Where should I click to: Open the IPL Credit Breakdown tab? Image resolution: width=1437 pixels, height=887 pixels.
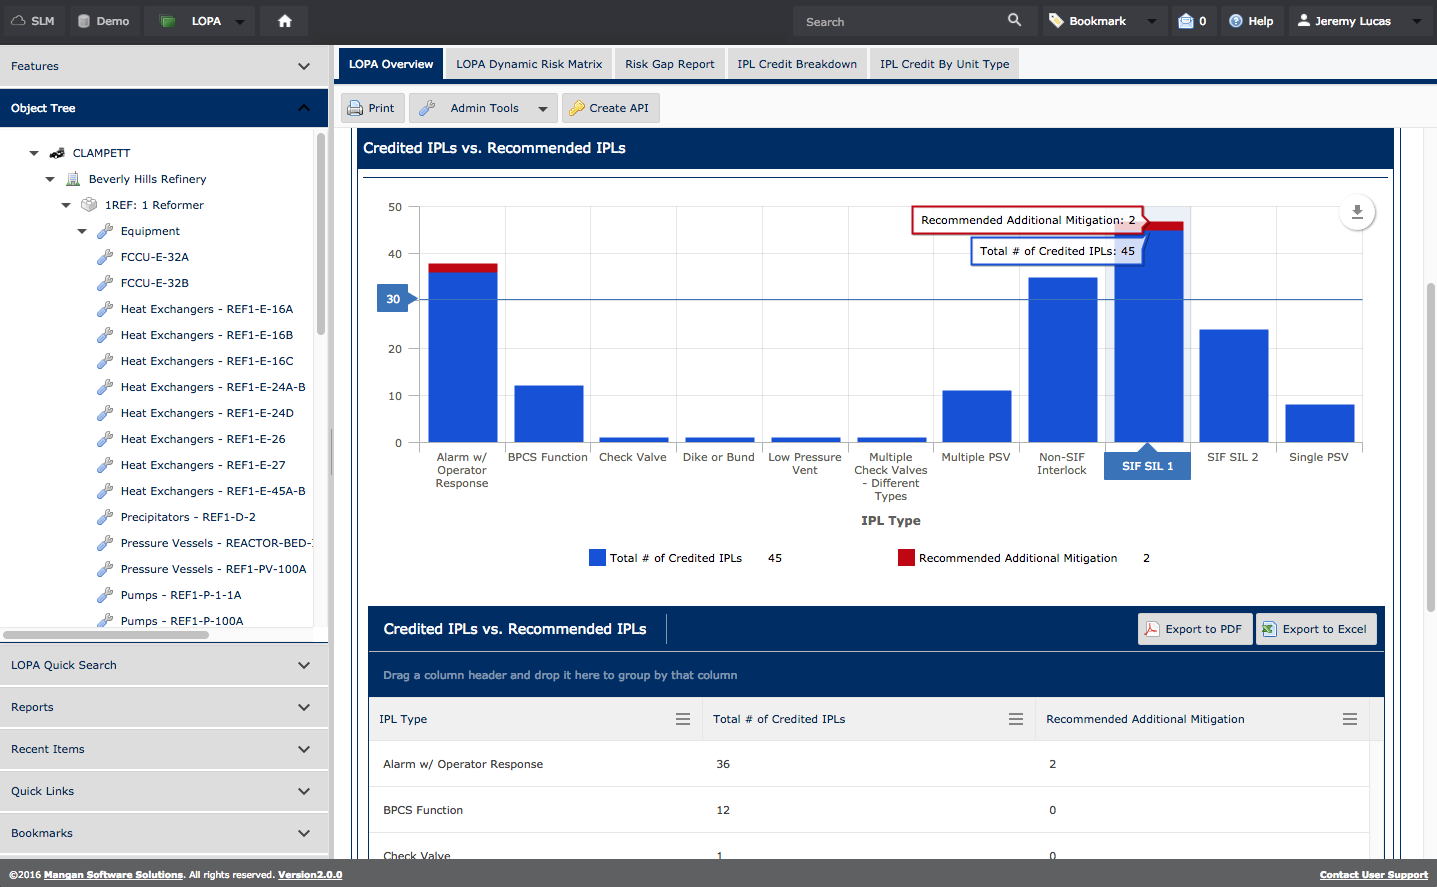[x=796, y=64]
